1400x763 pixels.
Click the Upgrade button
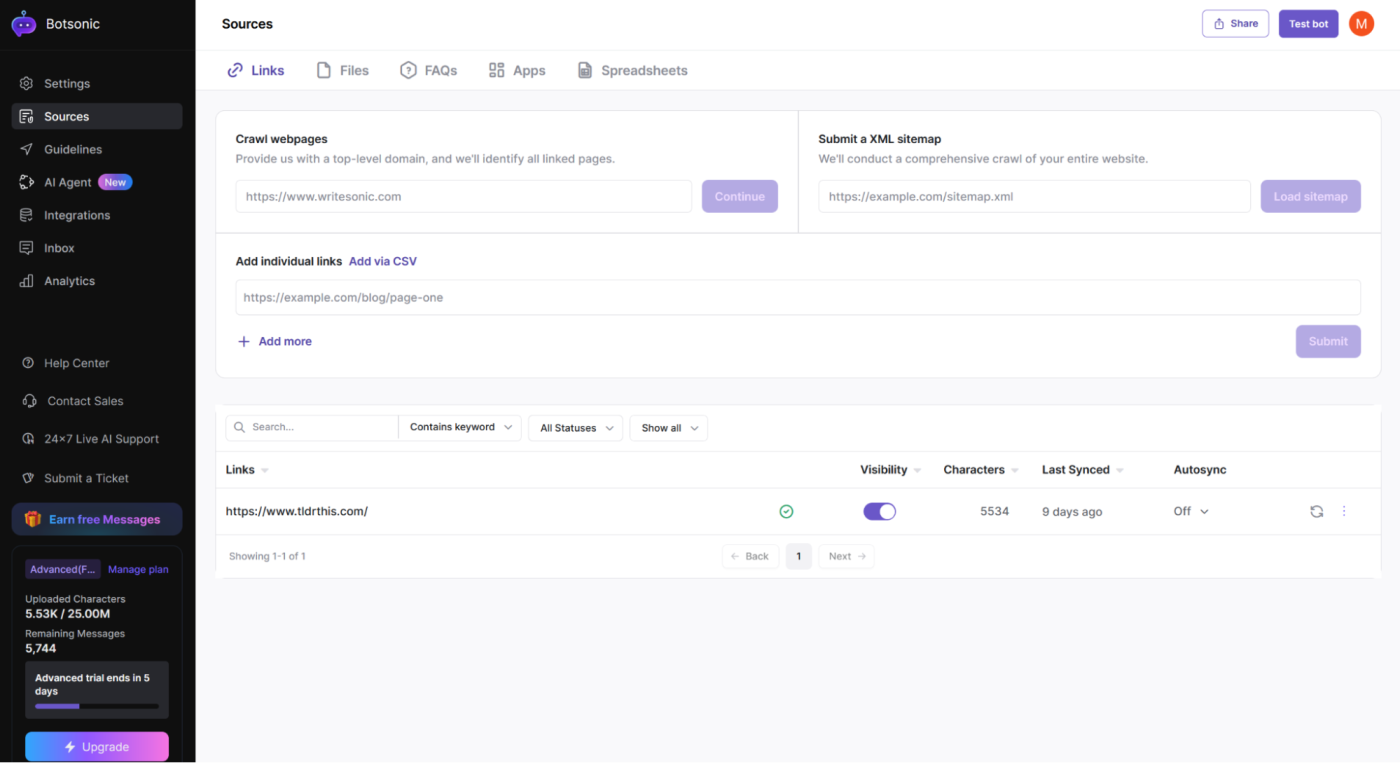coord(97,747)
